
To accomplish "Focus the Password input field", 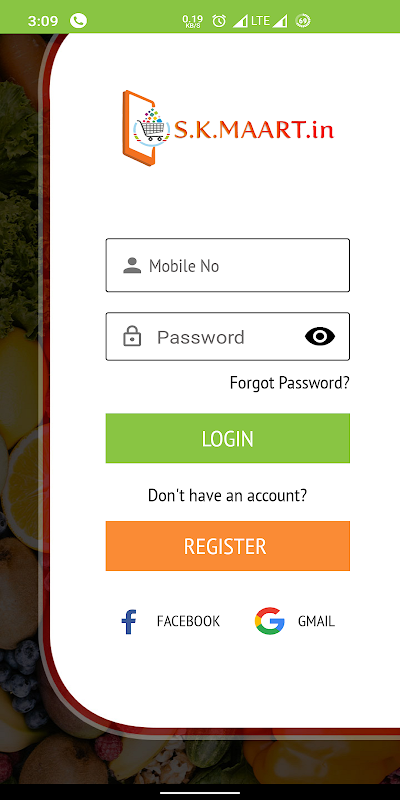I will 228,336.
